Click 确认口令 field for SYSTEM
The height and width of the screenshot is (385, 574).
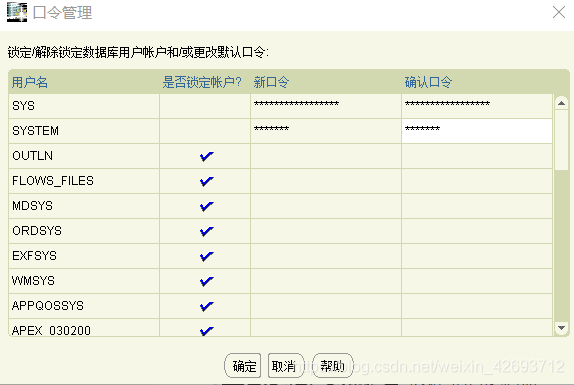point(477,131)
